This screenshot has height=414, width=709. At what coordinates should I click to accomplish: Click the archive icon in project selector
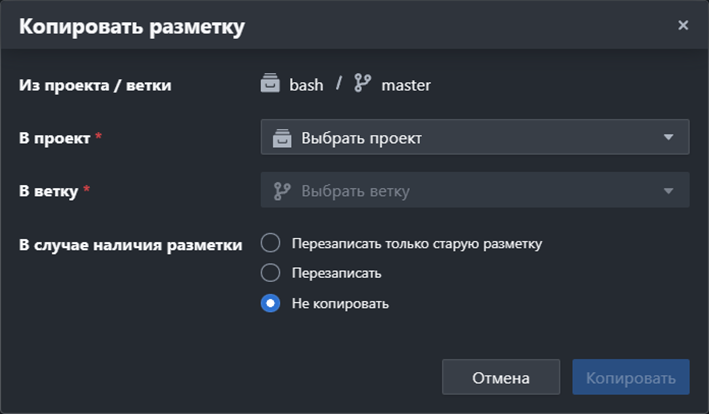click(x=282, y=138)
